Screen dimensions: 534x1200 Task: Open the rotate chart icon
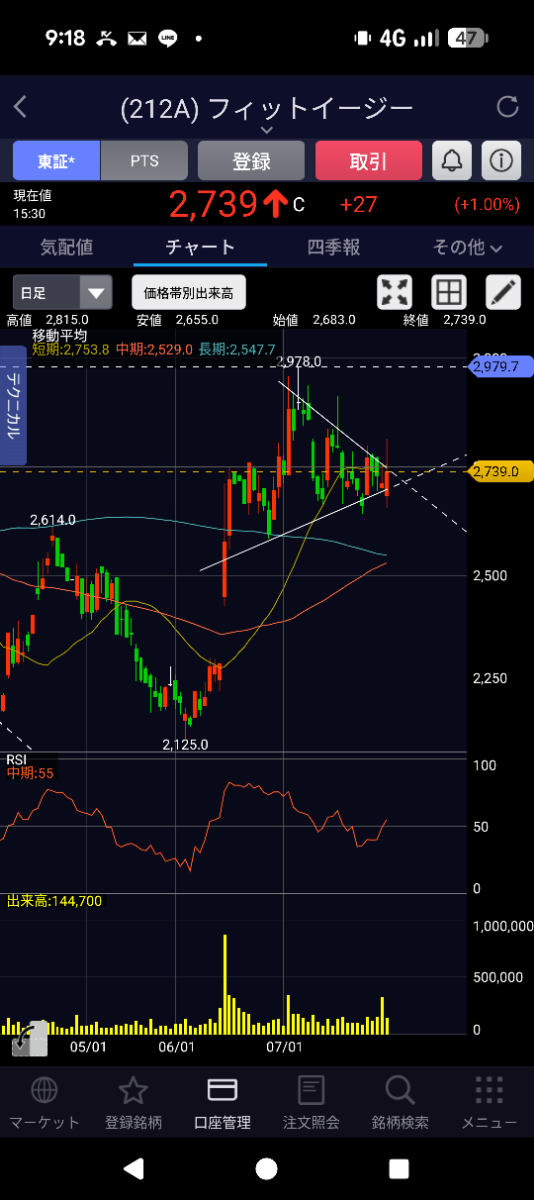click(x=29, y=1040)
